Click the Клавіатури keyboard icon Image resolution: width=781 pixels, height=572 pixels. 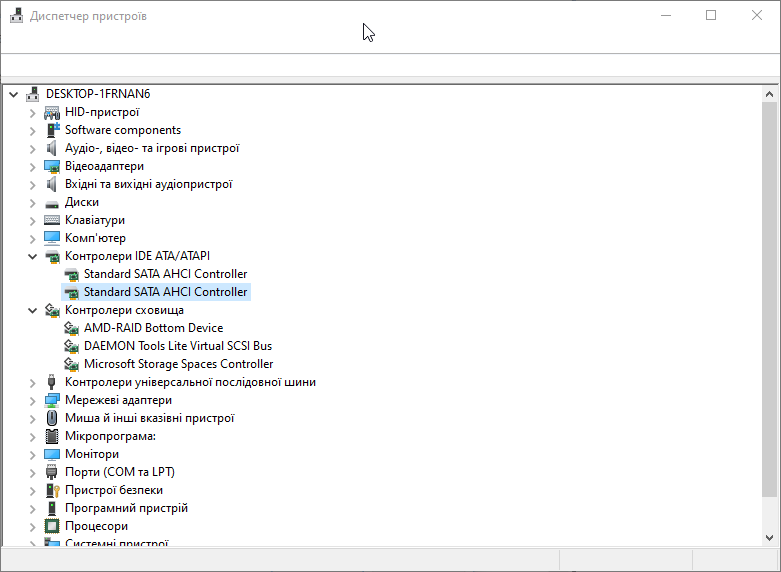click(52, 220)
